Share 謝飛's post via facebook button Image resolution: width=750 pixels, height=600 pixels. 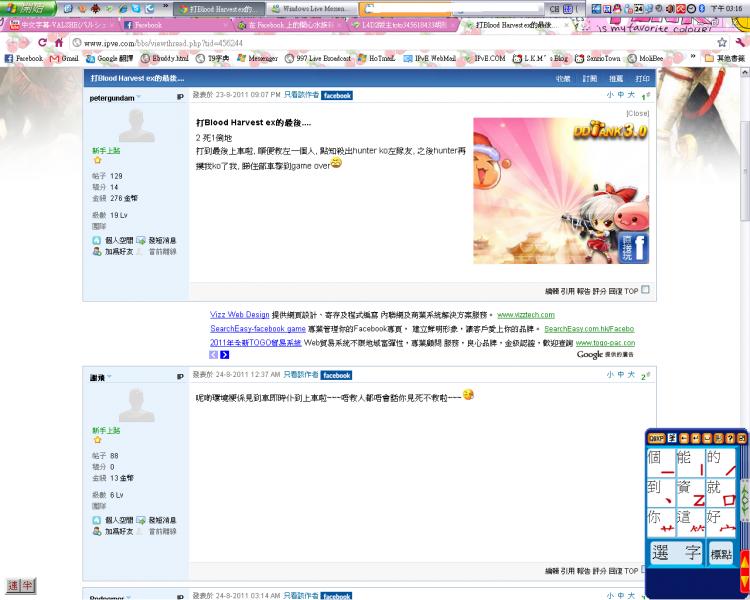336,375
